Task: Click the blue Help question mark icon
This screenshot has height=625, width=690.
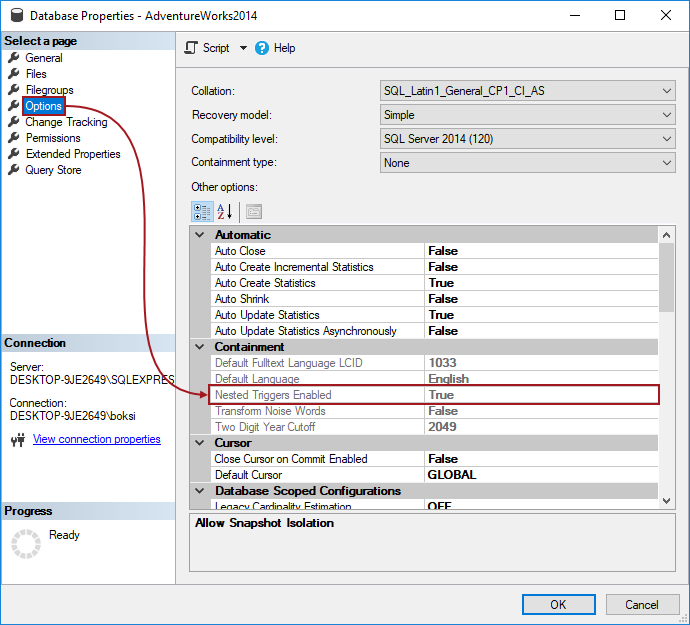Action: 262,48
